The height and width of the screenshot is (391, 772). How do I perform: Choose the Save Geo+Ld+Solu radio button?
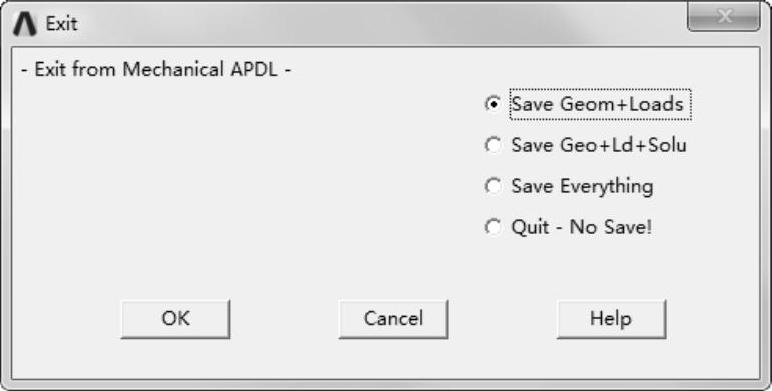(493, 145)
